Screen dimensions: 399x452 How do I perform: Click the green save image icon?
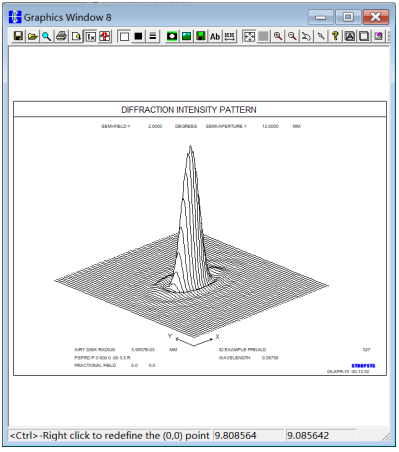(x=201, y=36)
